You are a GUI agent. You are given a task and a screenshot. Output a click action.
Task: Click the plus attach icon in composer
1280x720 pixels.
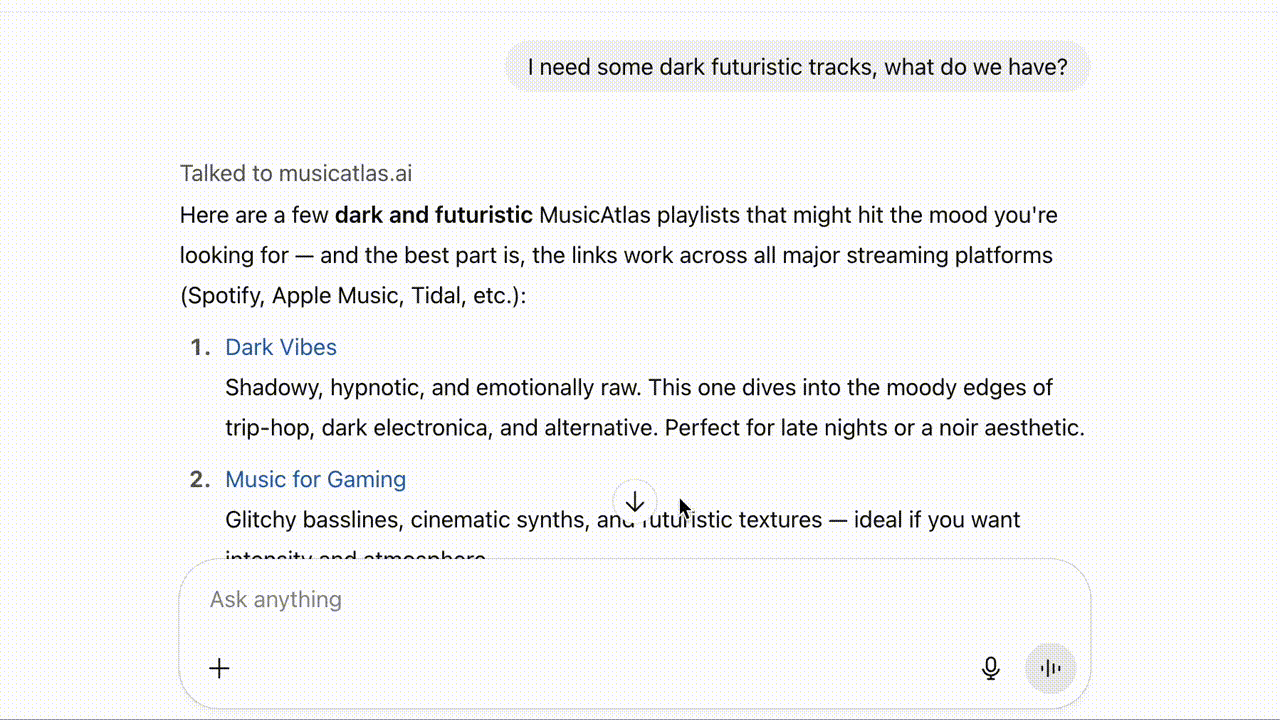click(x=219, y=669)
